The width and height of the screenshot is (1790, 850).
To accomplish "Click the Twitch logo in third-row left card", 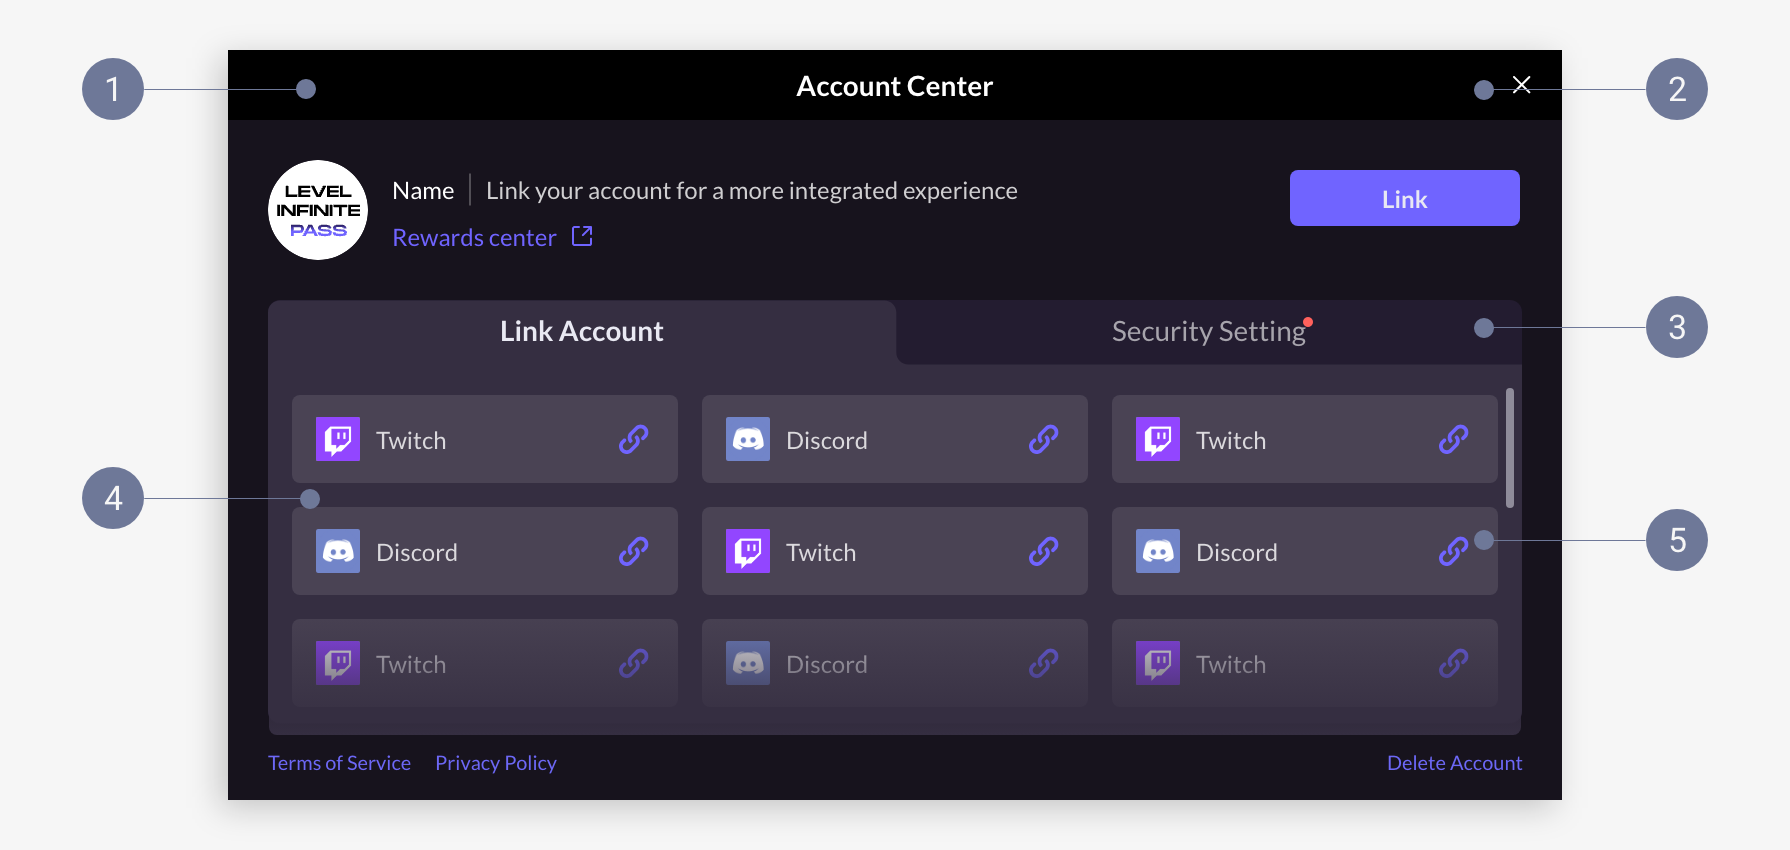I will 338,663.
